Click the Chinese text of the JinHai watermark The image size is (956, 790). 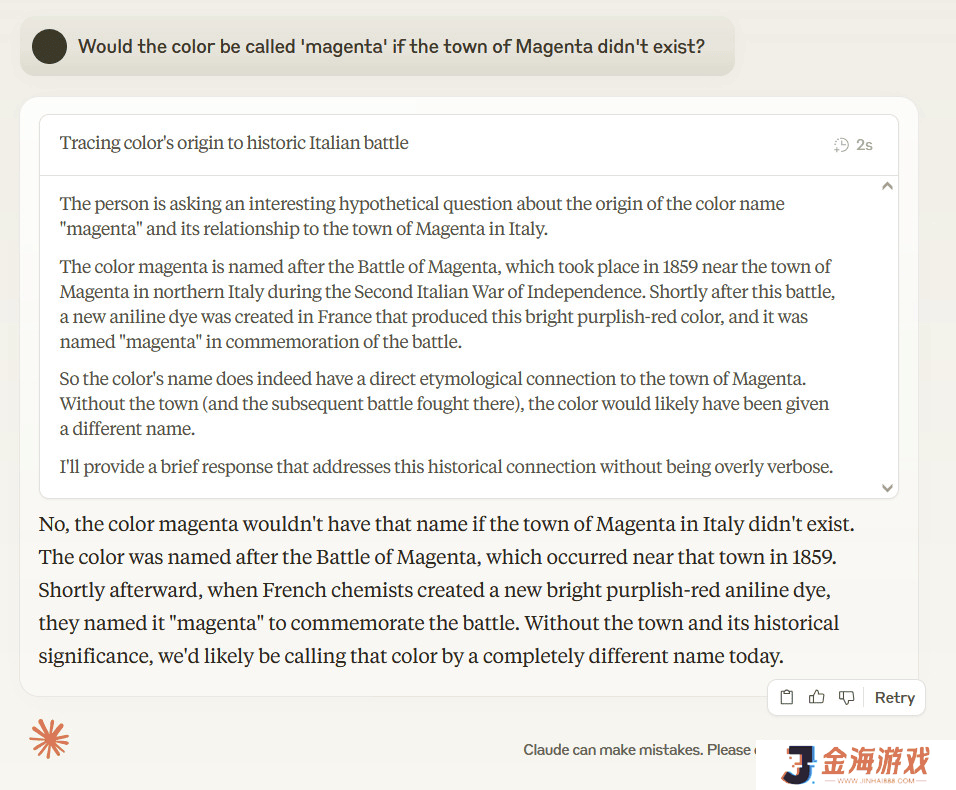(876, 761)
